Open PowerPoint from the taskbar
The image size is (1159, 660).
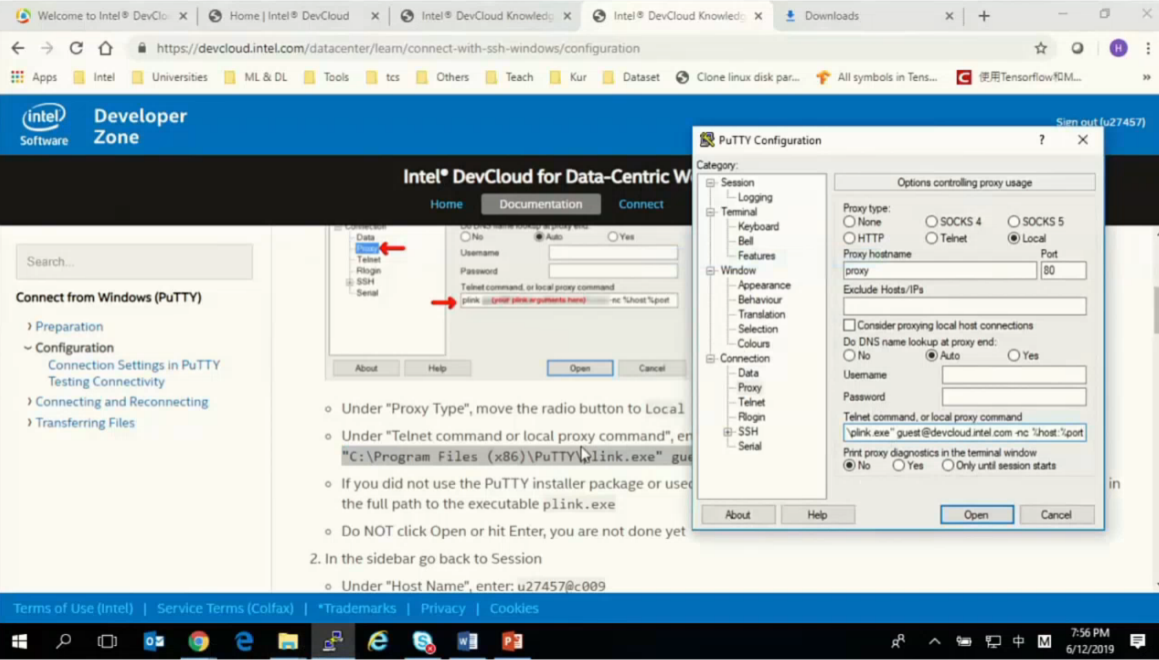511,641
